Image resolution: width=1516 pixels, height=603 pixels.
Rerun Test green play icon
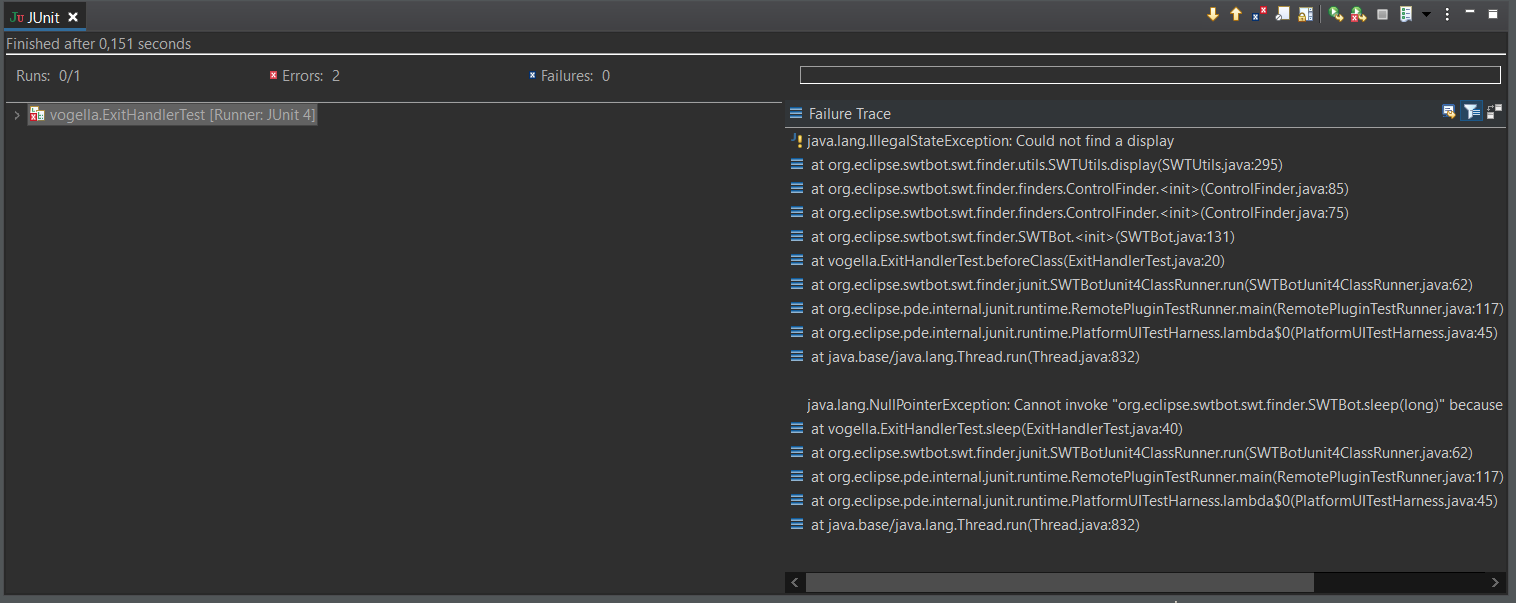pos(1336,14)
